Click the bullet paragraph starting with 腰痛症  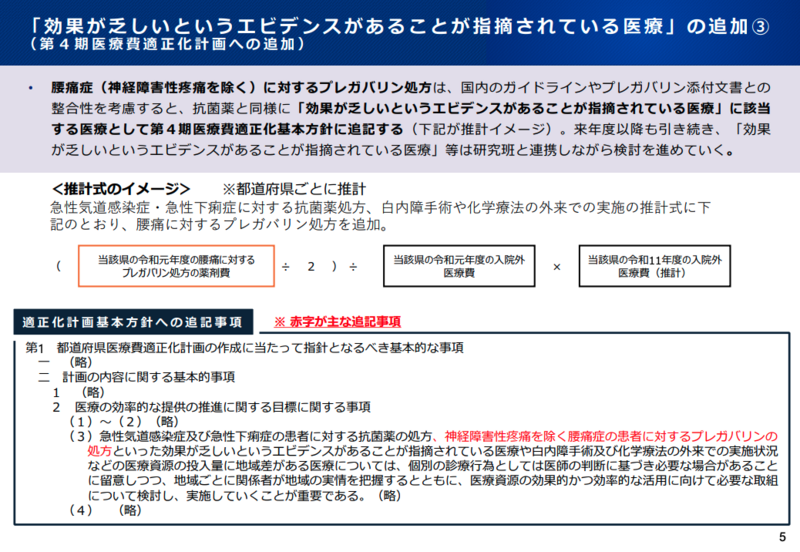click(x=400, y=120)
